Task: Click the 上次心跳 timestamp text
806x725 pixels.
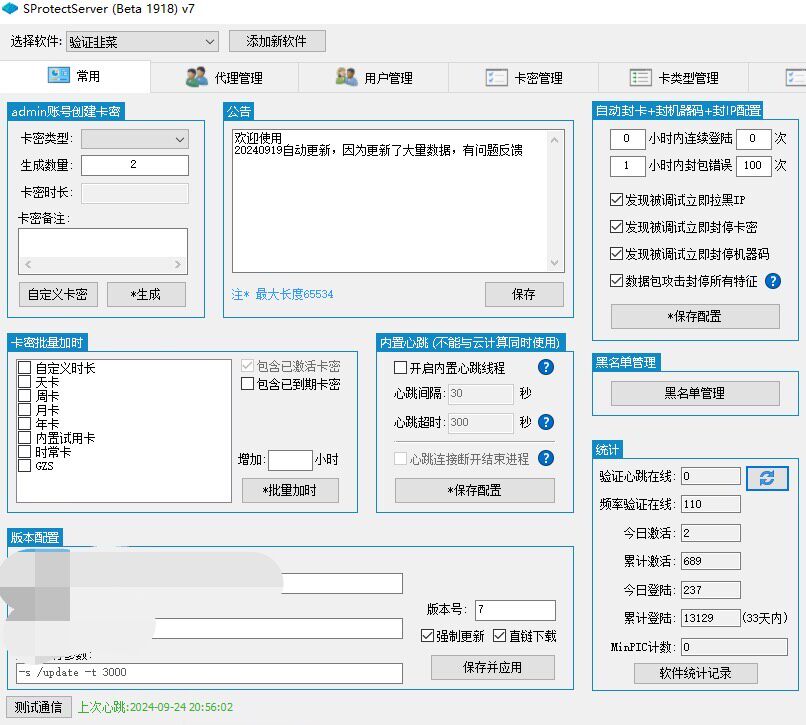Action: pos(155,707)
